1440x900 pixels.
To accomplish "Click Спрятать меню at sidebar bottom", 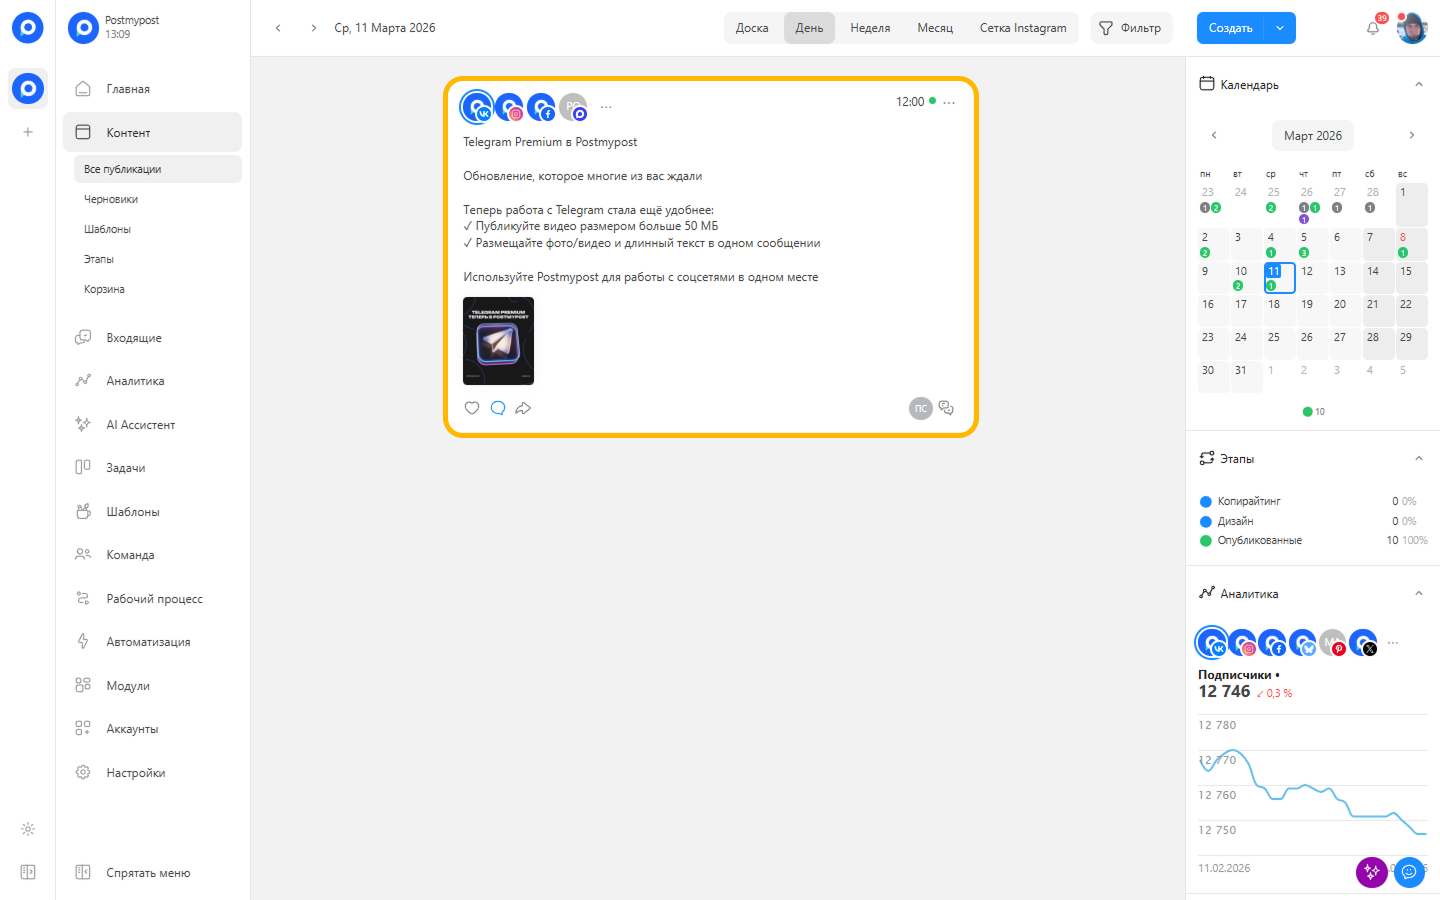I will coord(148,873).
